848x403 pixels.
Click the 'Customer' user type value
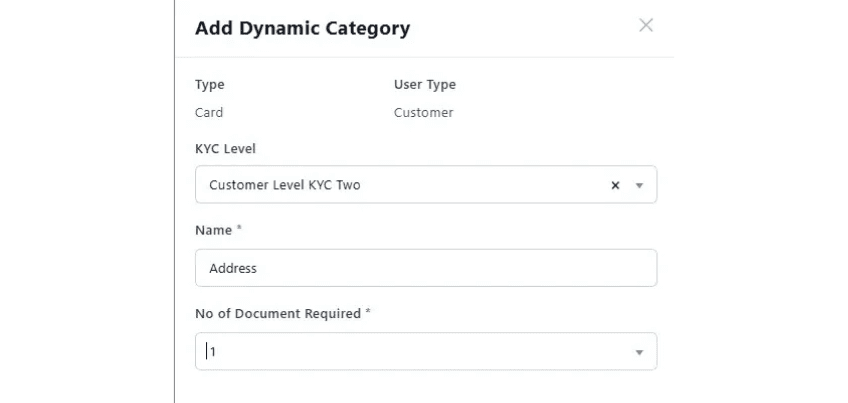423,113
